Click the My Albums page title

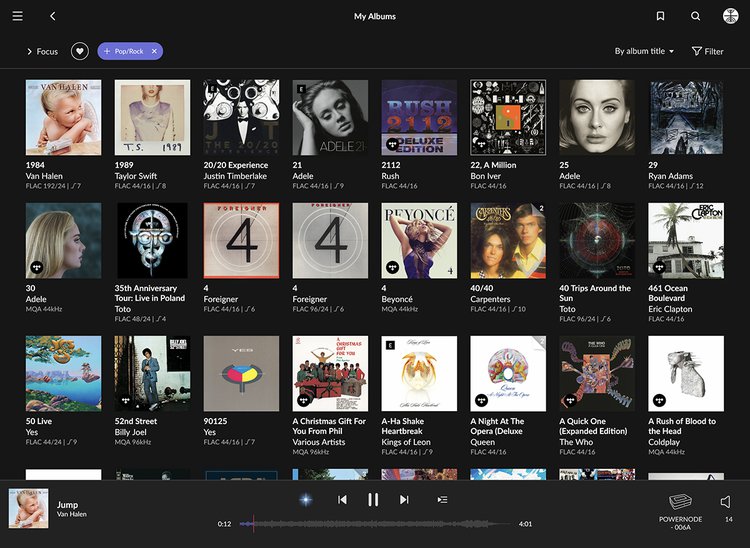tap(375, 16)
